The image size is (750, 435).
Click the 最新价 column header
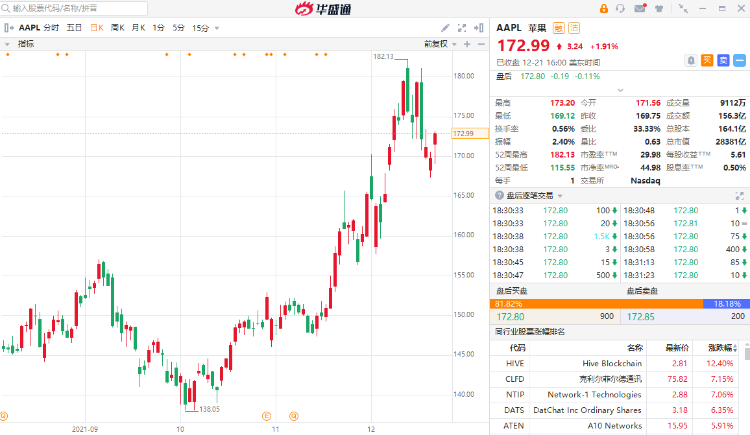click(x=677, y=347)
